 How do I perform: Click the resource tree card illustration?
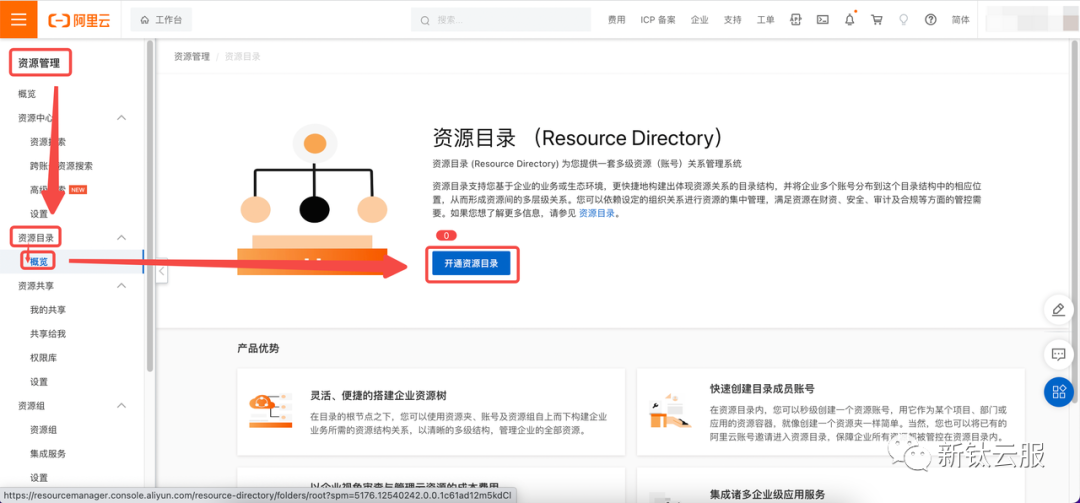(270, 411)
